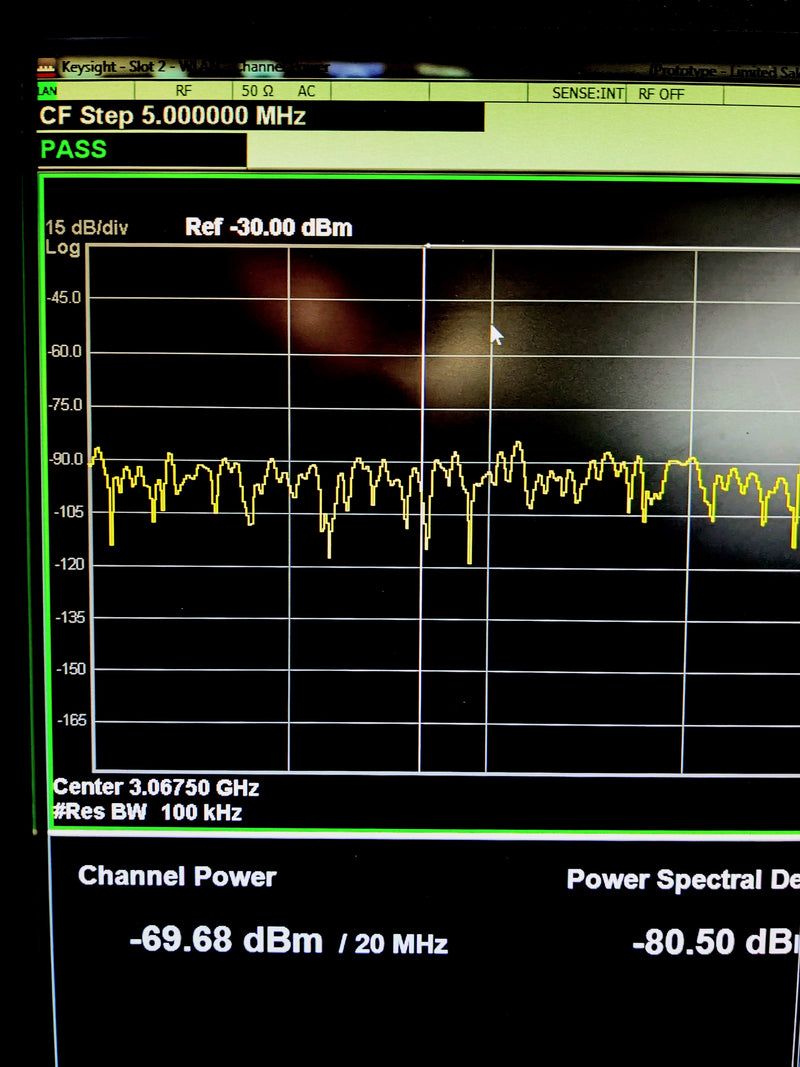
Task: Click the SENSE:INT status cell
Action: [587, 94]
